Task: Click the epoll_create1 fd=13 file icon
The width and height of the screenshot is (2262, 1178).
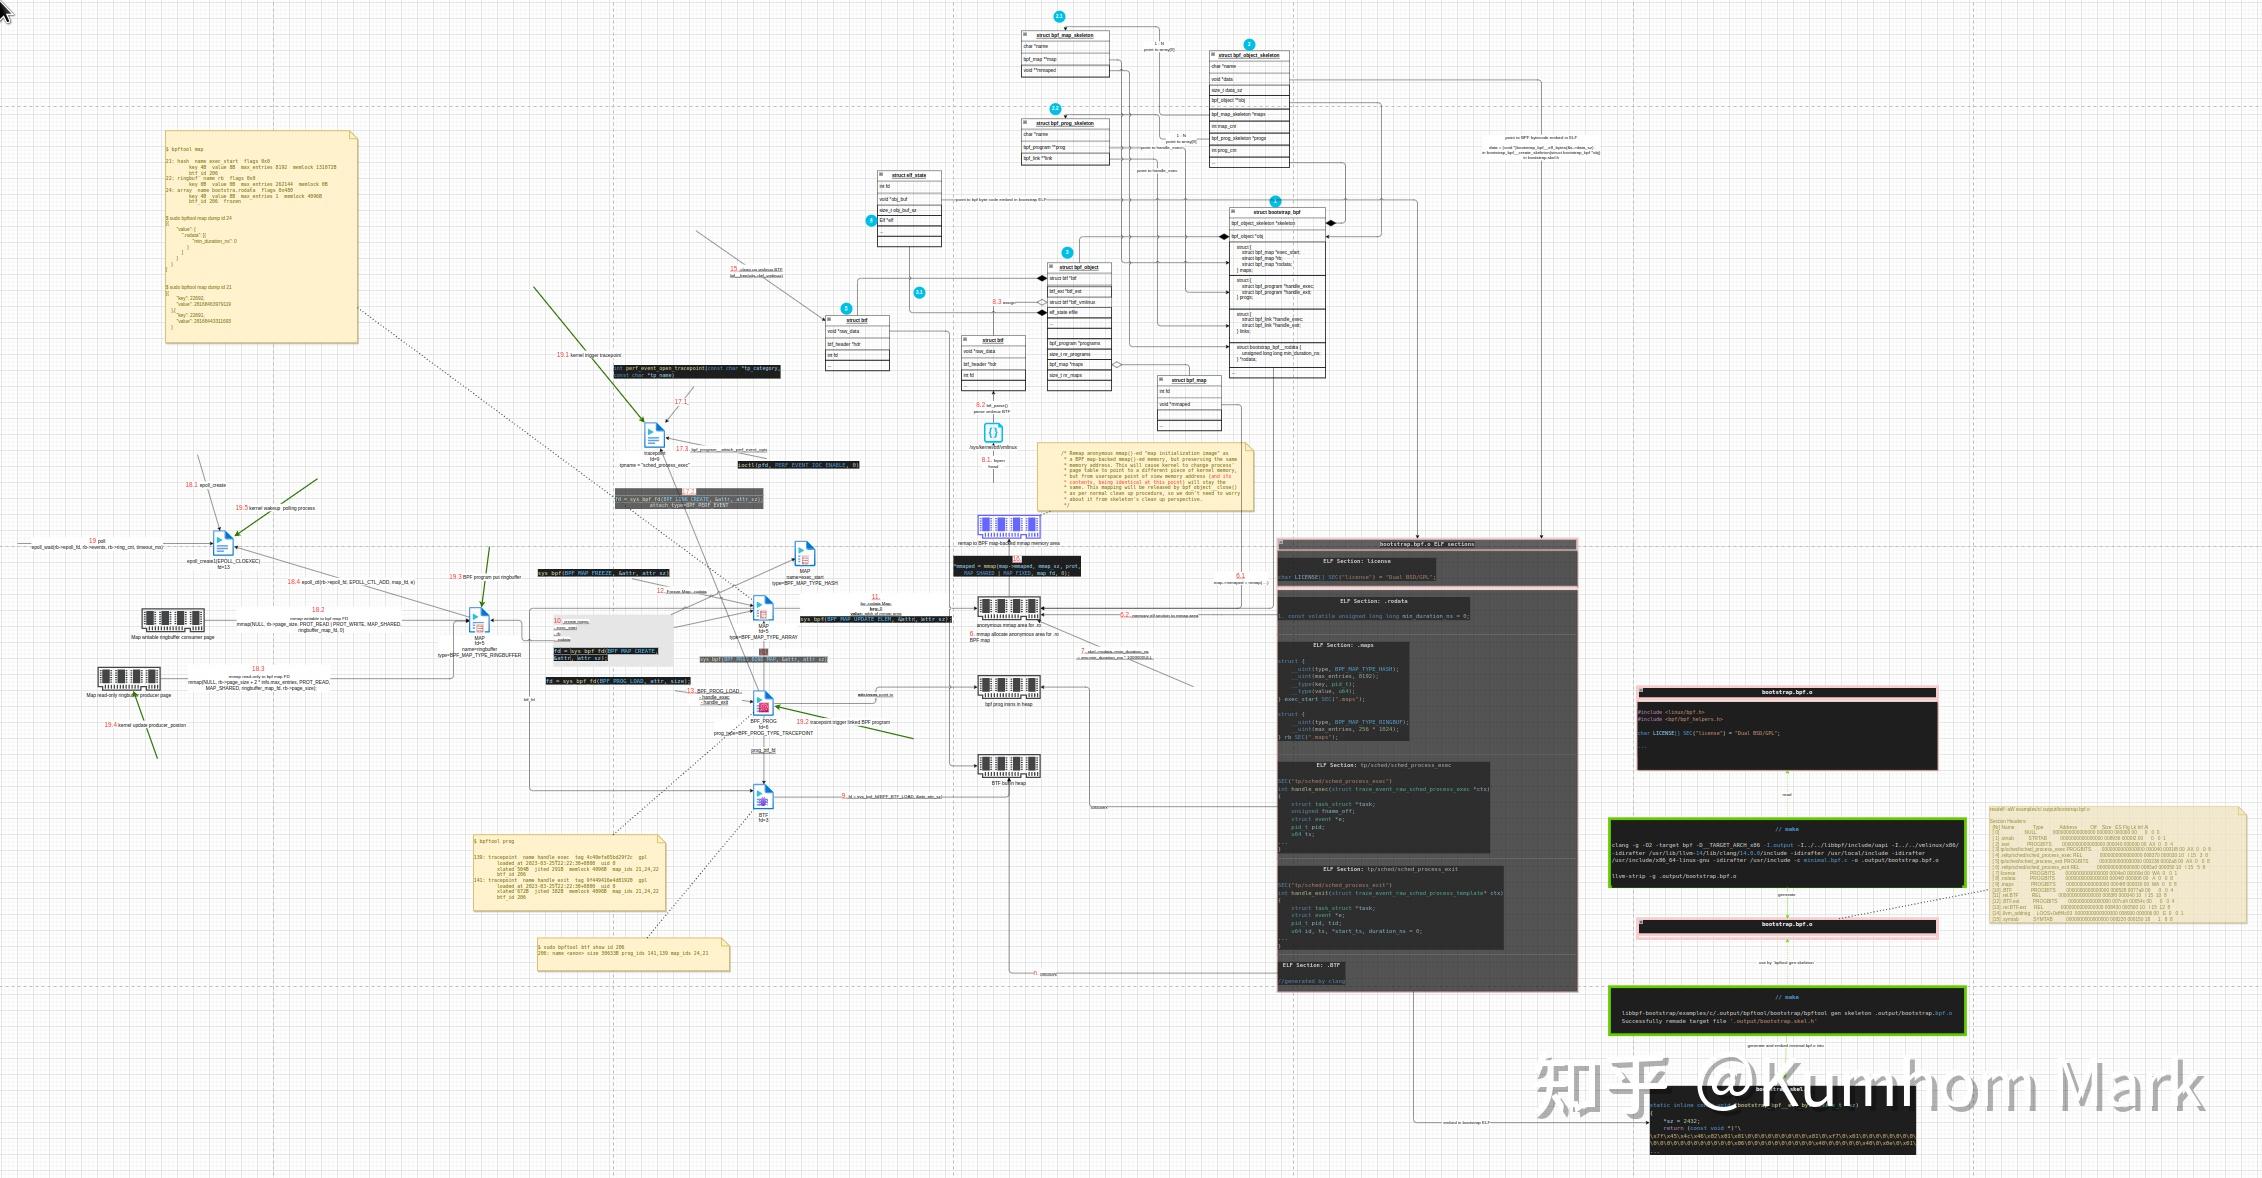Action: pos(223,544)
